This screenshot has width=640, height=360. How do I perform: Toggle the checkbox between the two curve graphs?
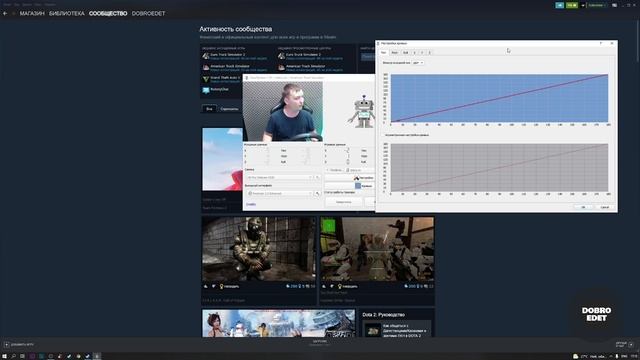click(384, 135)
